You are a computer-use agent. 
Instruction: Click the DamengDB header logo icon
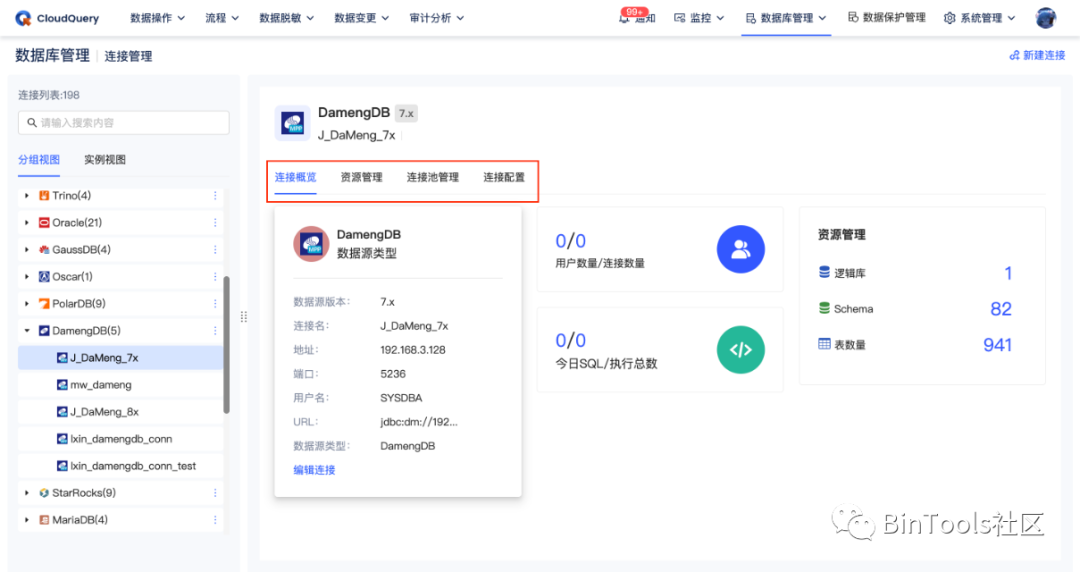293,124
